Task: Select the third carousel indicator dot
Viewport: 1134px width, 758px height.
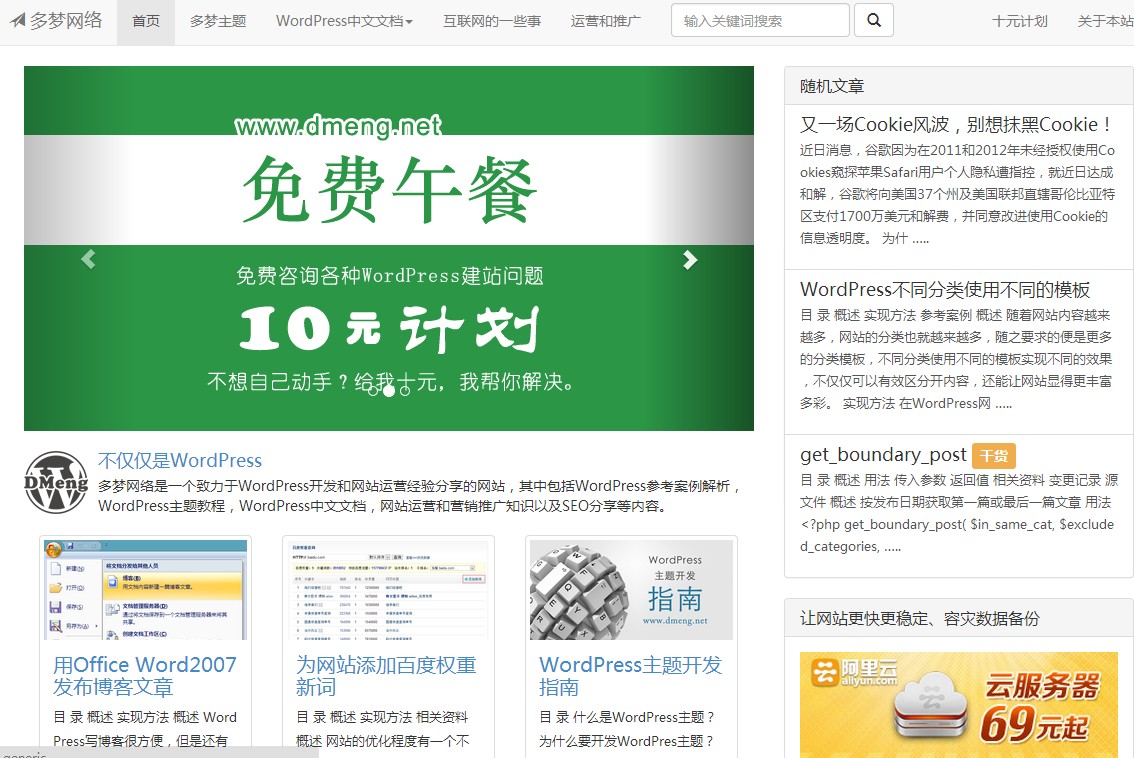Action: (405, 390)
